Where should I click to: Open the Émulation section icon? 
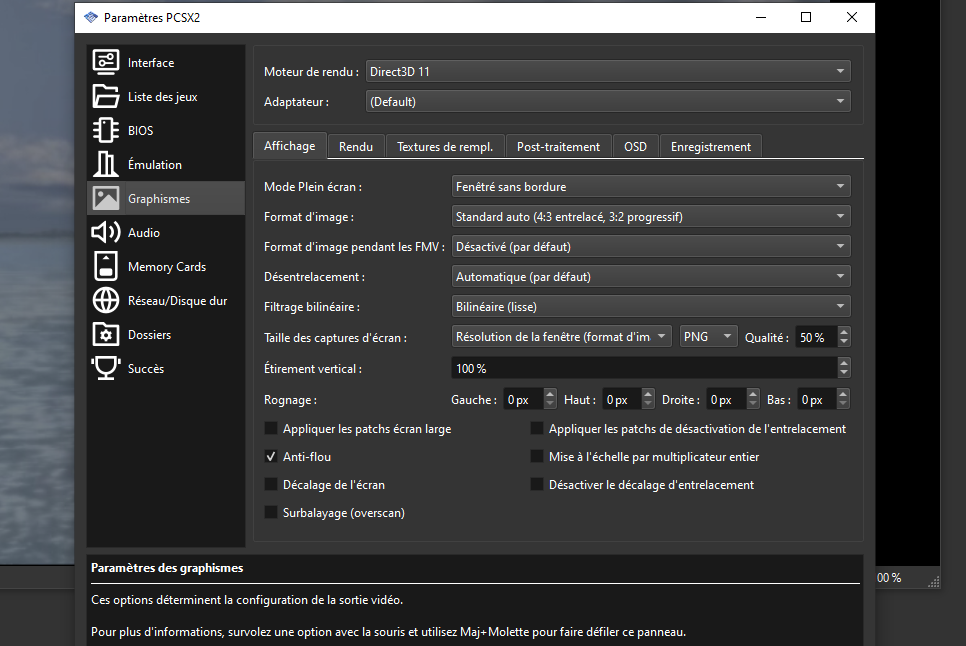click(105, 165)
